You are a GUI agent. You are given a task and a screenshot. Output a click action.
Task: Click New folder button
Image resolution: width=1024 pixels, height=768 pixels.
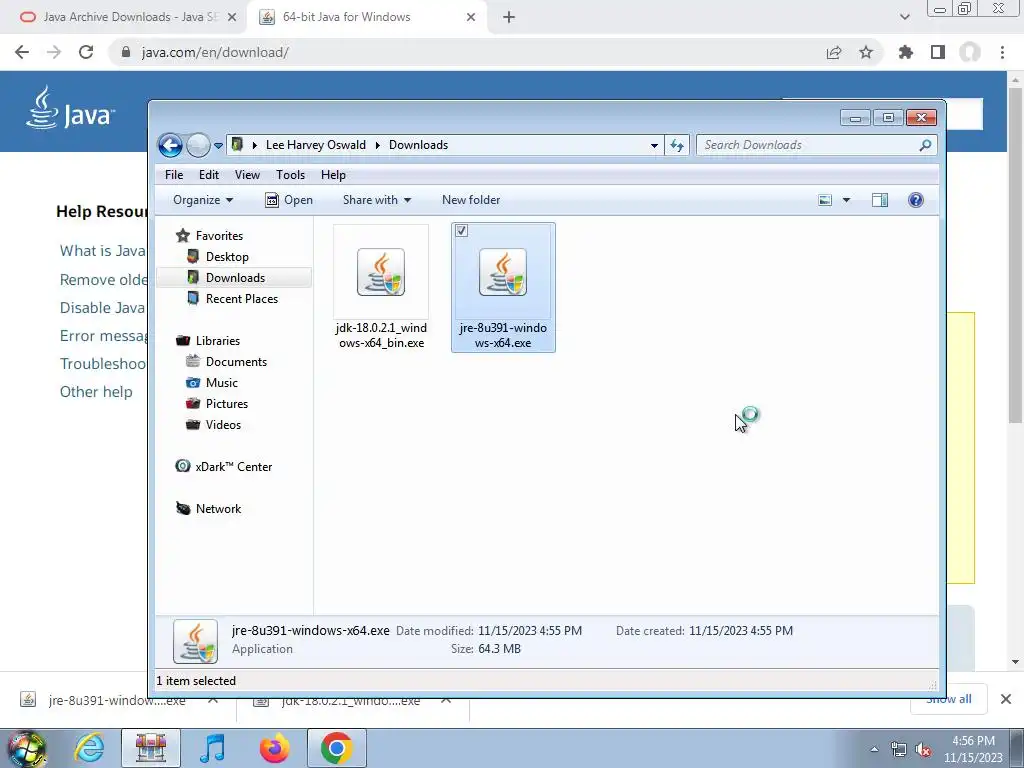tap(471, 200)
